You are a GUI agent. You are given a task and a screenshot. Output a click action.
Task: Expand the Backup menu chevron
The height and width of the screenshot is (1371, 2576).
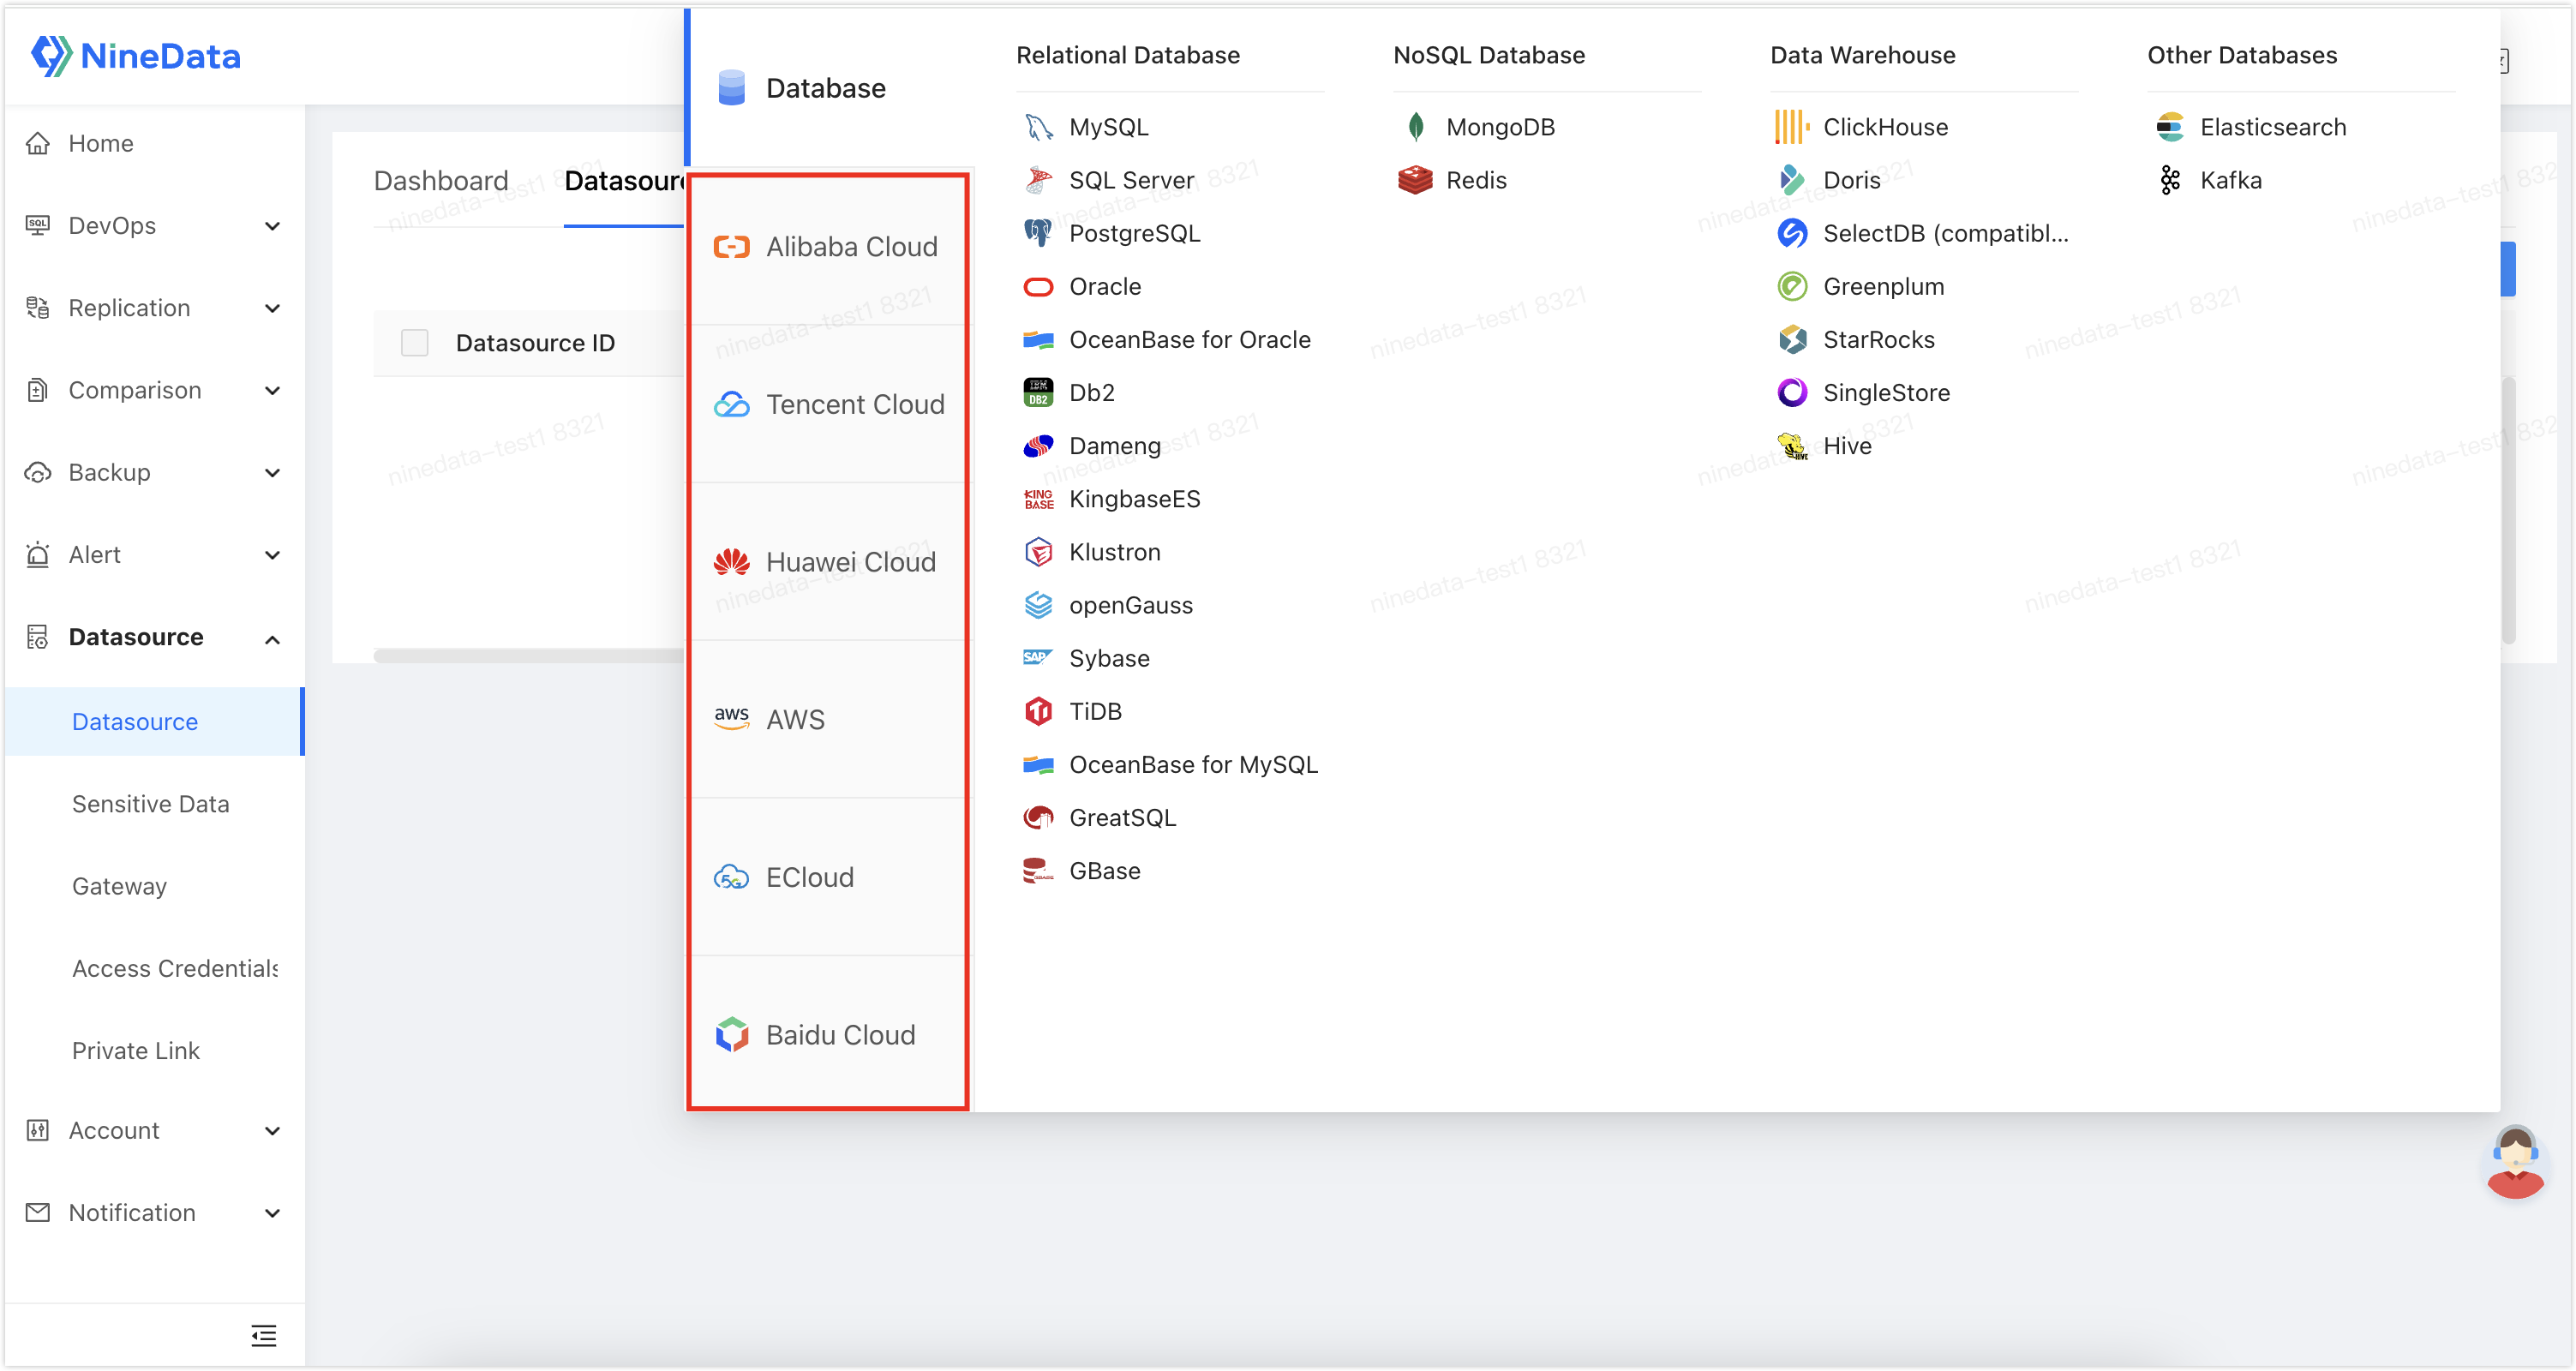click(272, 473)
